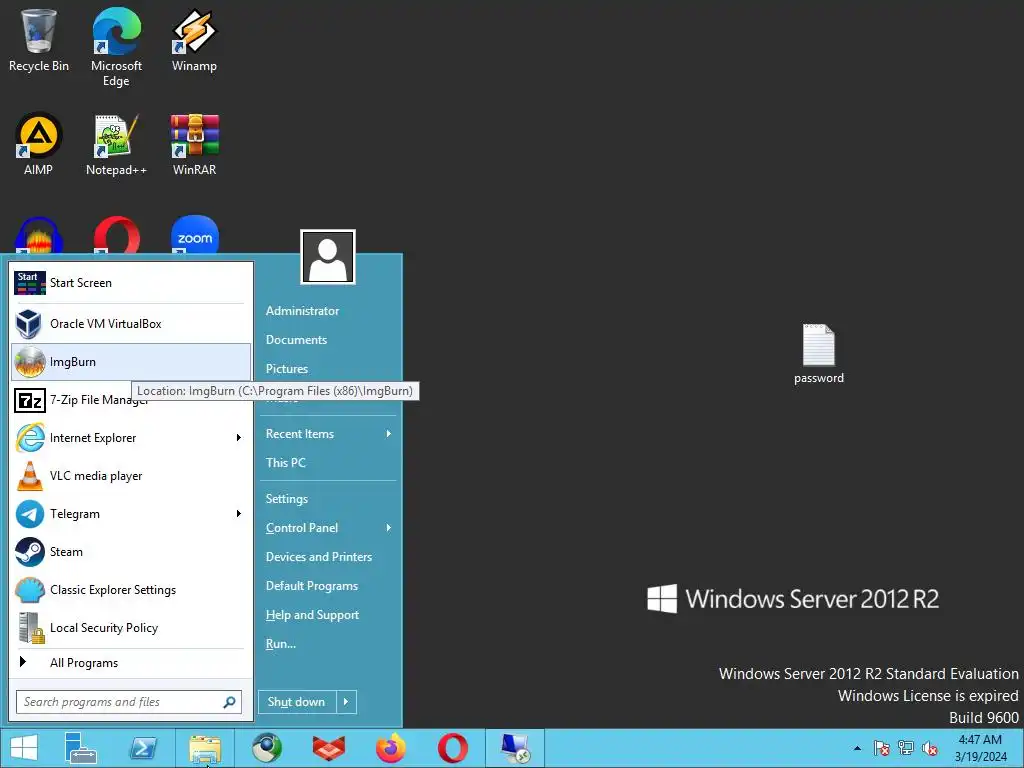The width and height of the screenshot is (1024, 768).
Task: Open the Chromium globe browser taskbar icon
Action: point(267,748)
